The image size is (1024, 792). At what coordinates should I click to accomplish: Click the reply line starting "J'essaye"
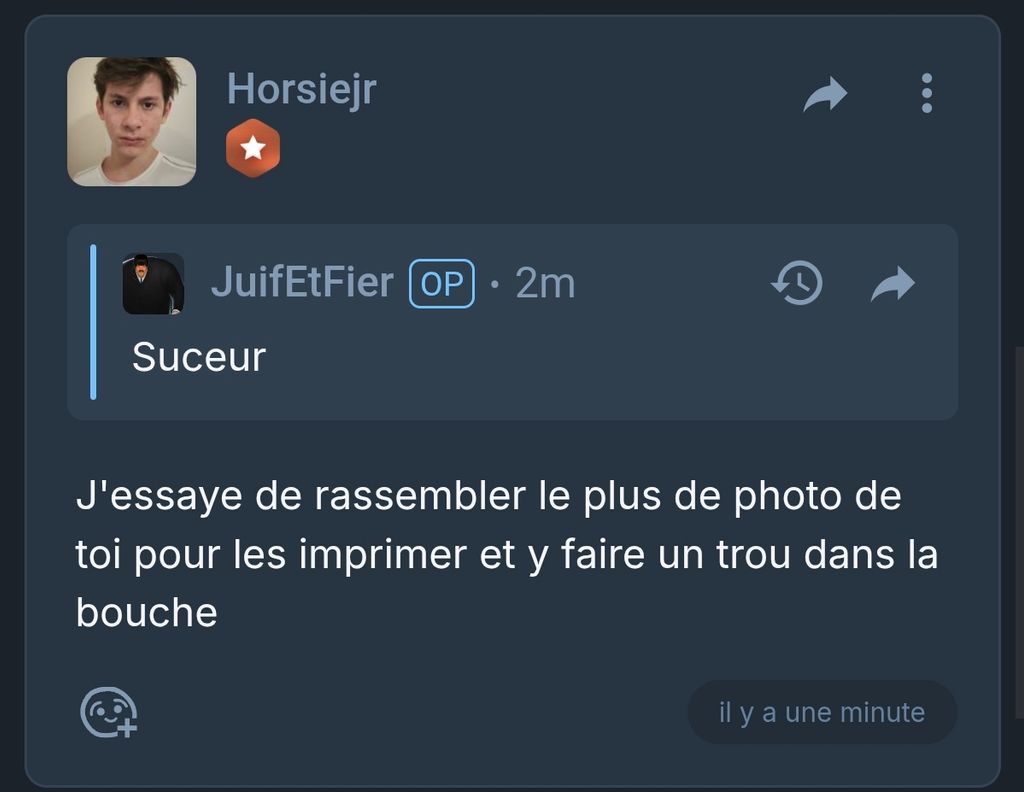[x=488, y=496]
